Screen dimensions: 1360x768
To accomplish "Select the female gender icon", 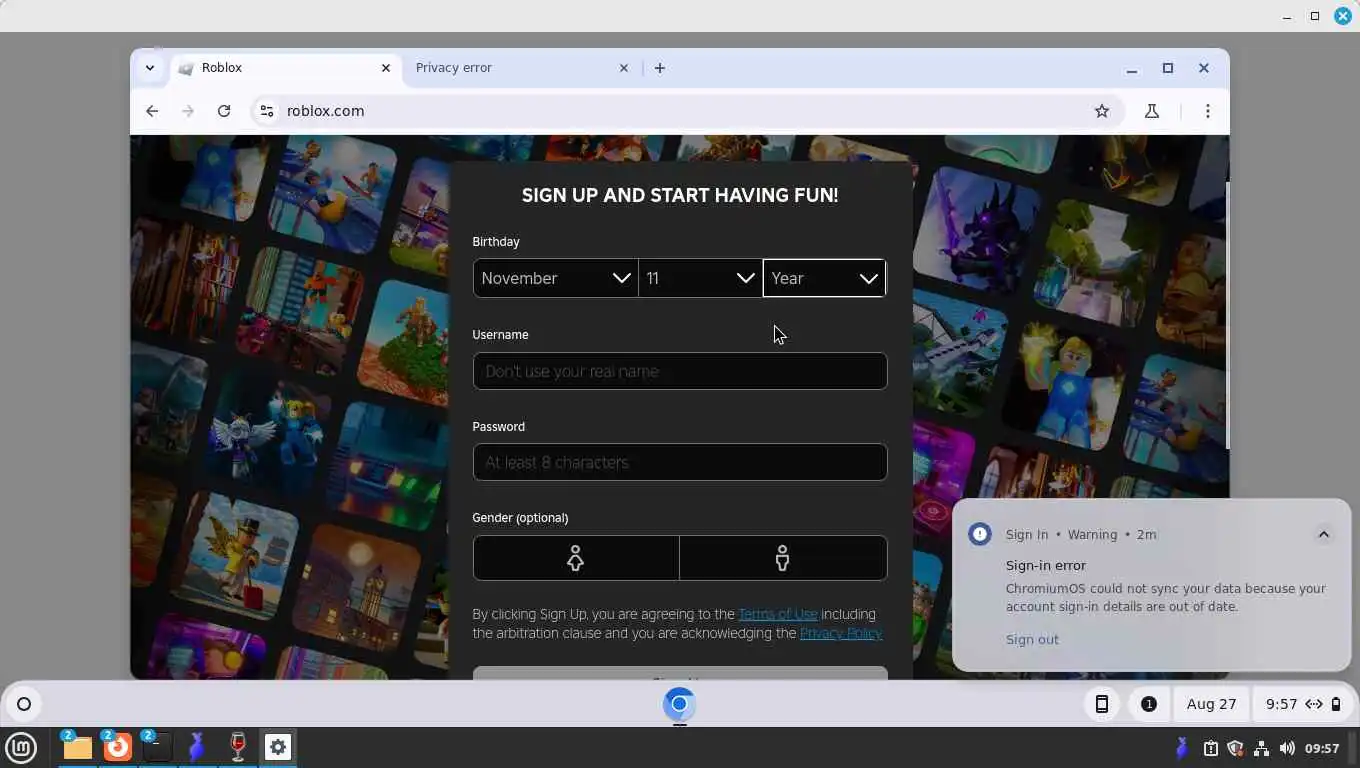I will tap(576, 558).
